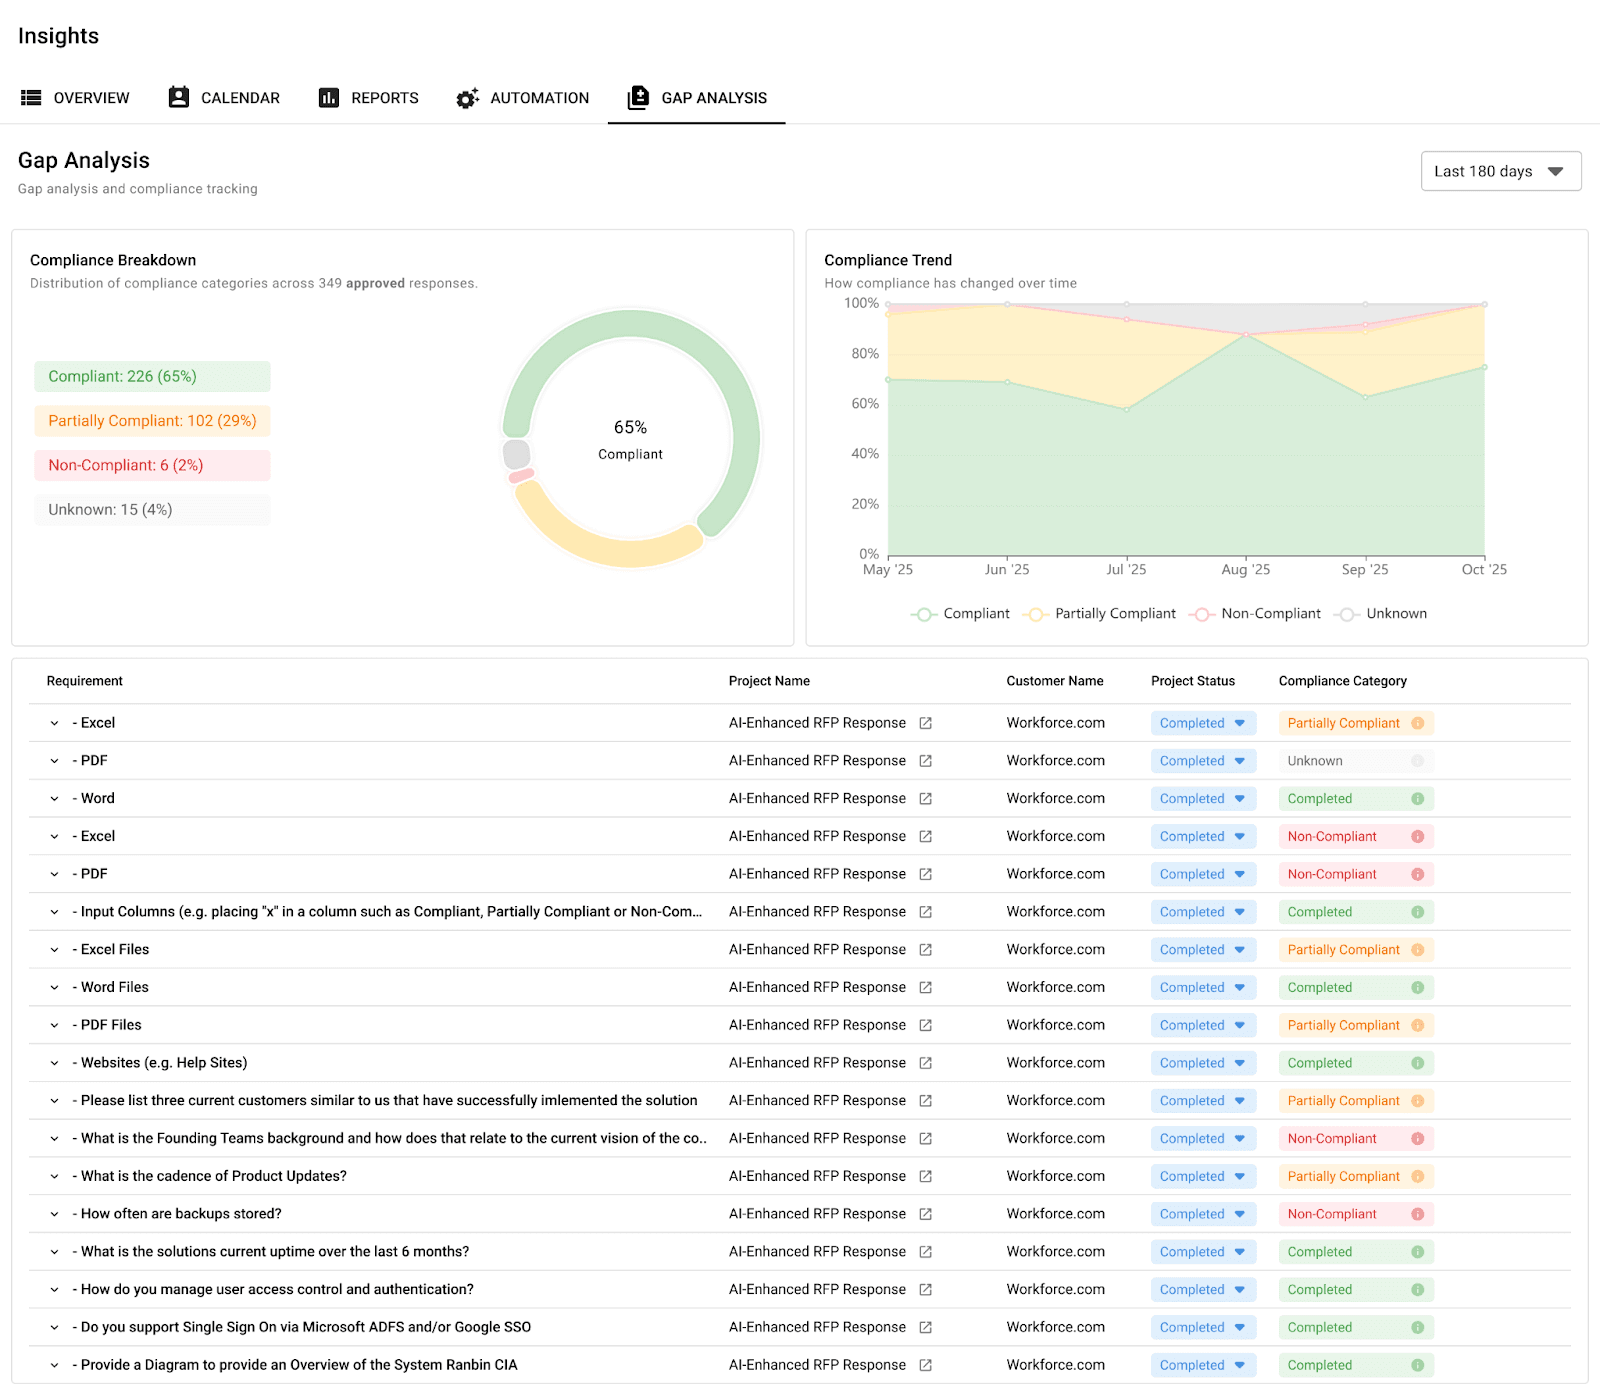Click the Compliant: 226 (65%) badge

click(x=152, y=376)
